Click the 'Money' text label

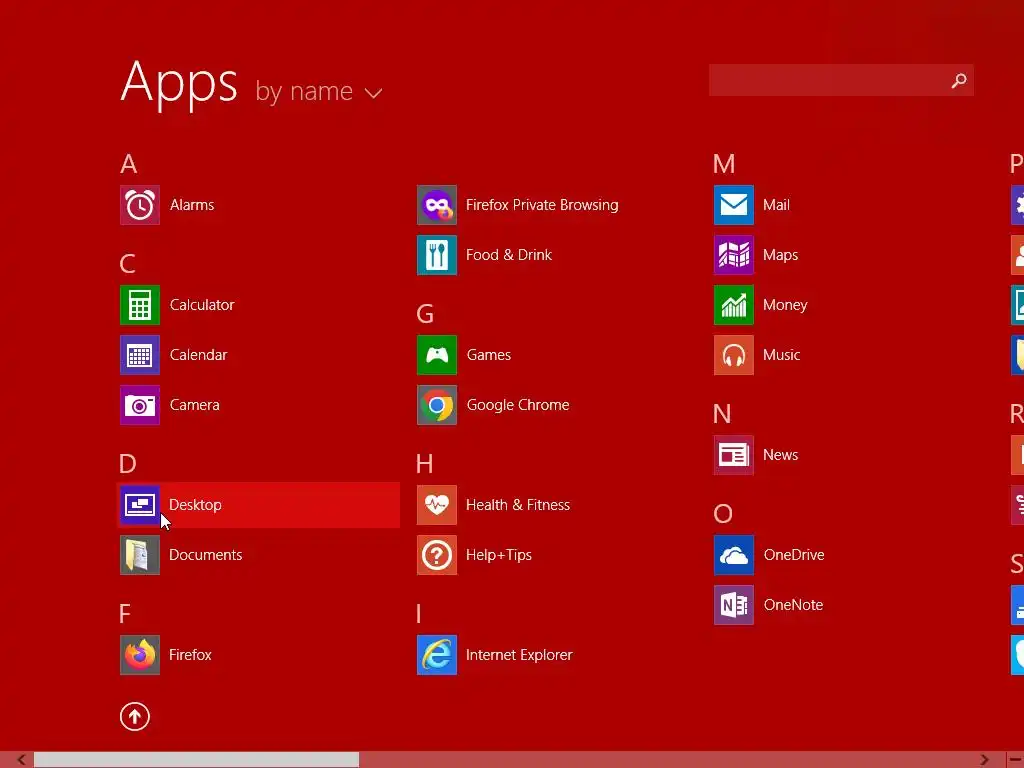coord(785,305)
